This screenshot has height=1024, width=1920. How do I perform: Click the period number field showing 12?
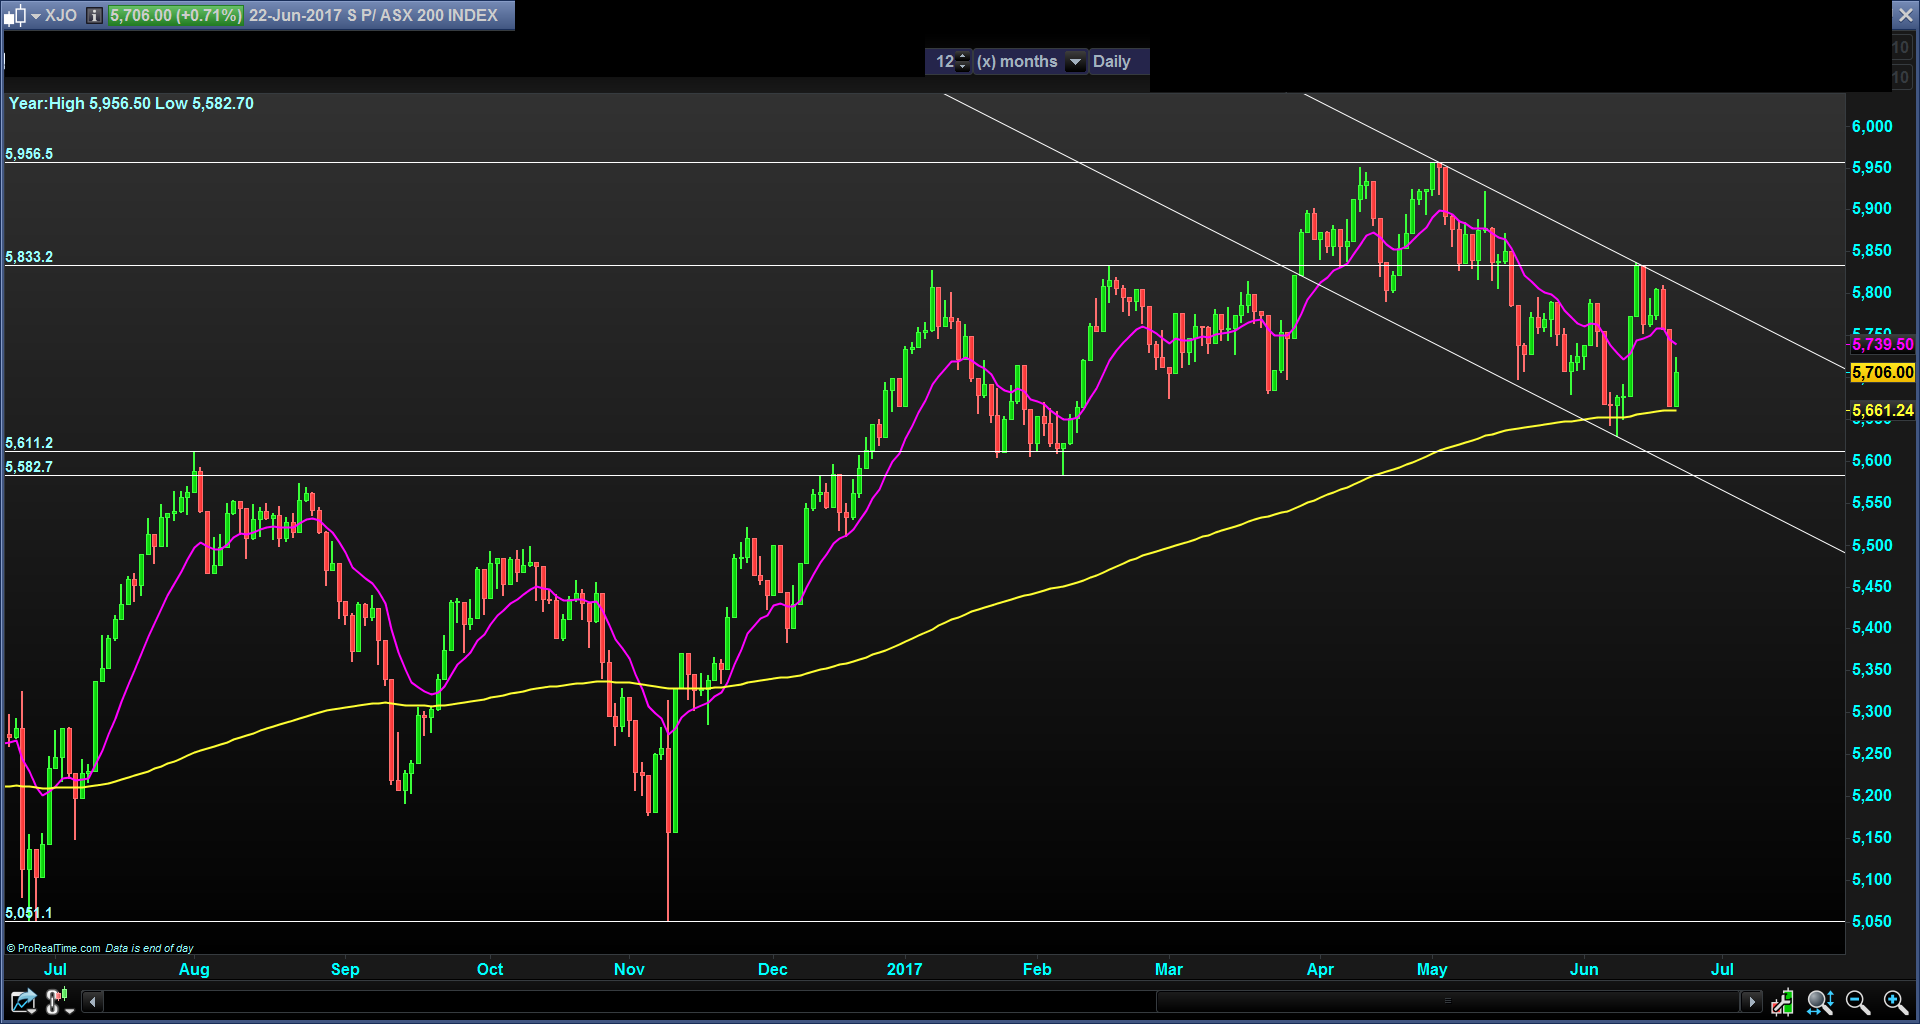944,62
